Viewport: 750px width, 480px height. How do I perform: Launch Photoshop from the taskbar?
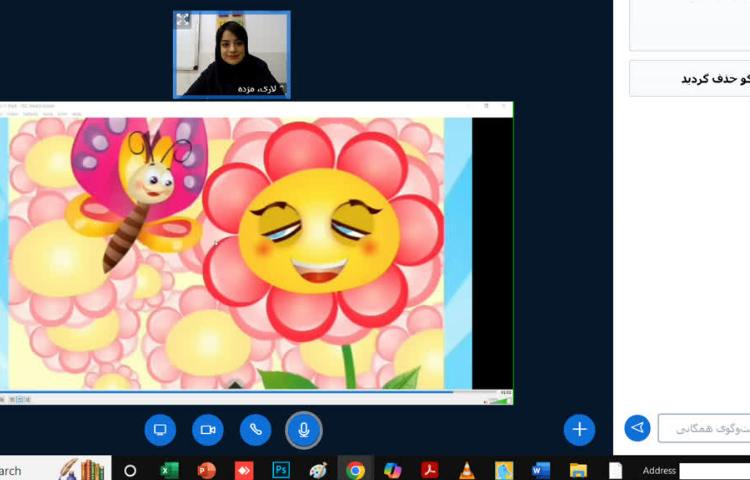pyautogui.click(x=281, y=470)
